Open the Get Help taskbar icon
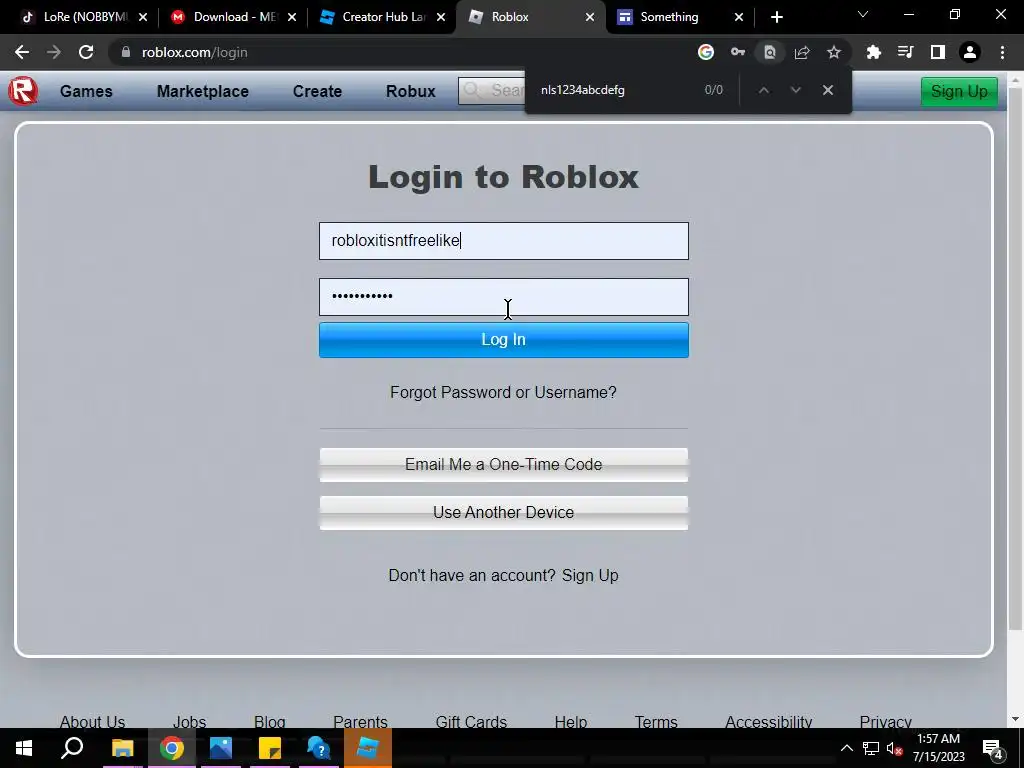1024x768 pixels. pyautogui.click(x=319, y=748)
